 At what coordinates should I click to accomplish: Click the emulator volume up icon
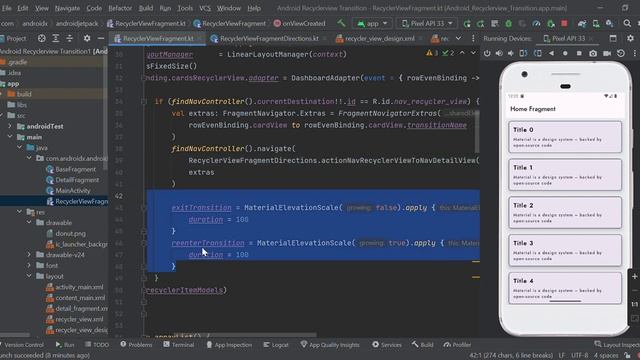[x=499, y=53]
